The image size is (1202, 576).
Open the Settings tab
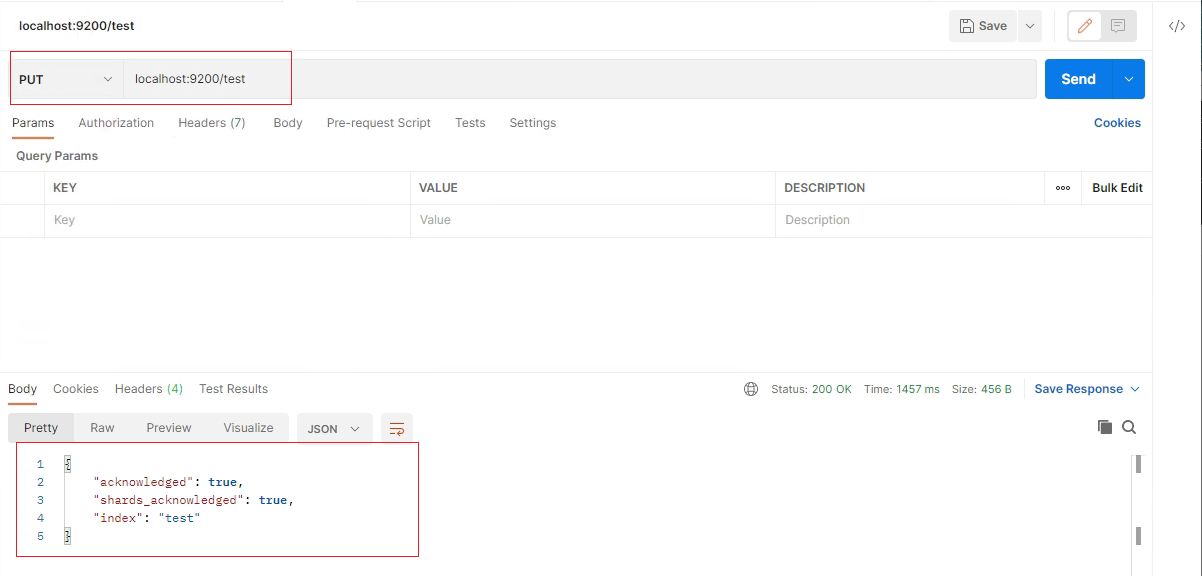[x=533, y=123]
